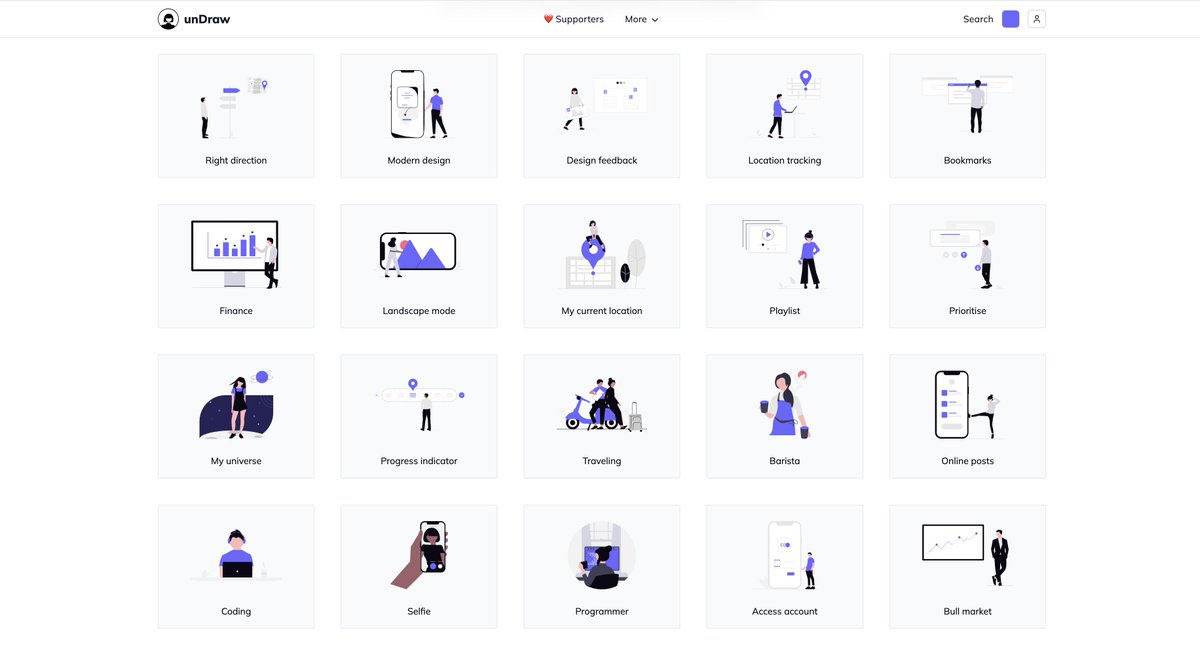Click the heart icon beside Supporters

pos(546,18)
